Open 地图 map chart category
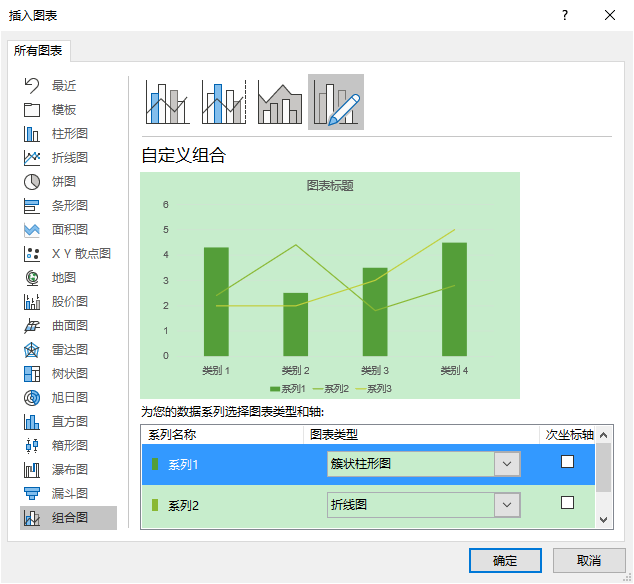634x584 pixels. click(x=63, y=278)
